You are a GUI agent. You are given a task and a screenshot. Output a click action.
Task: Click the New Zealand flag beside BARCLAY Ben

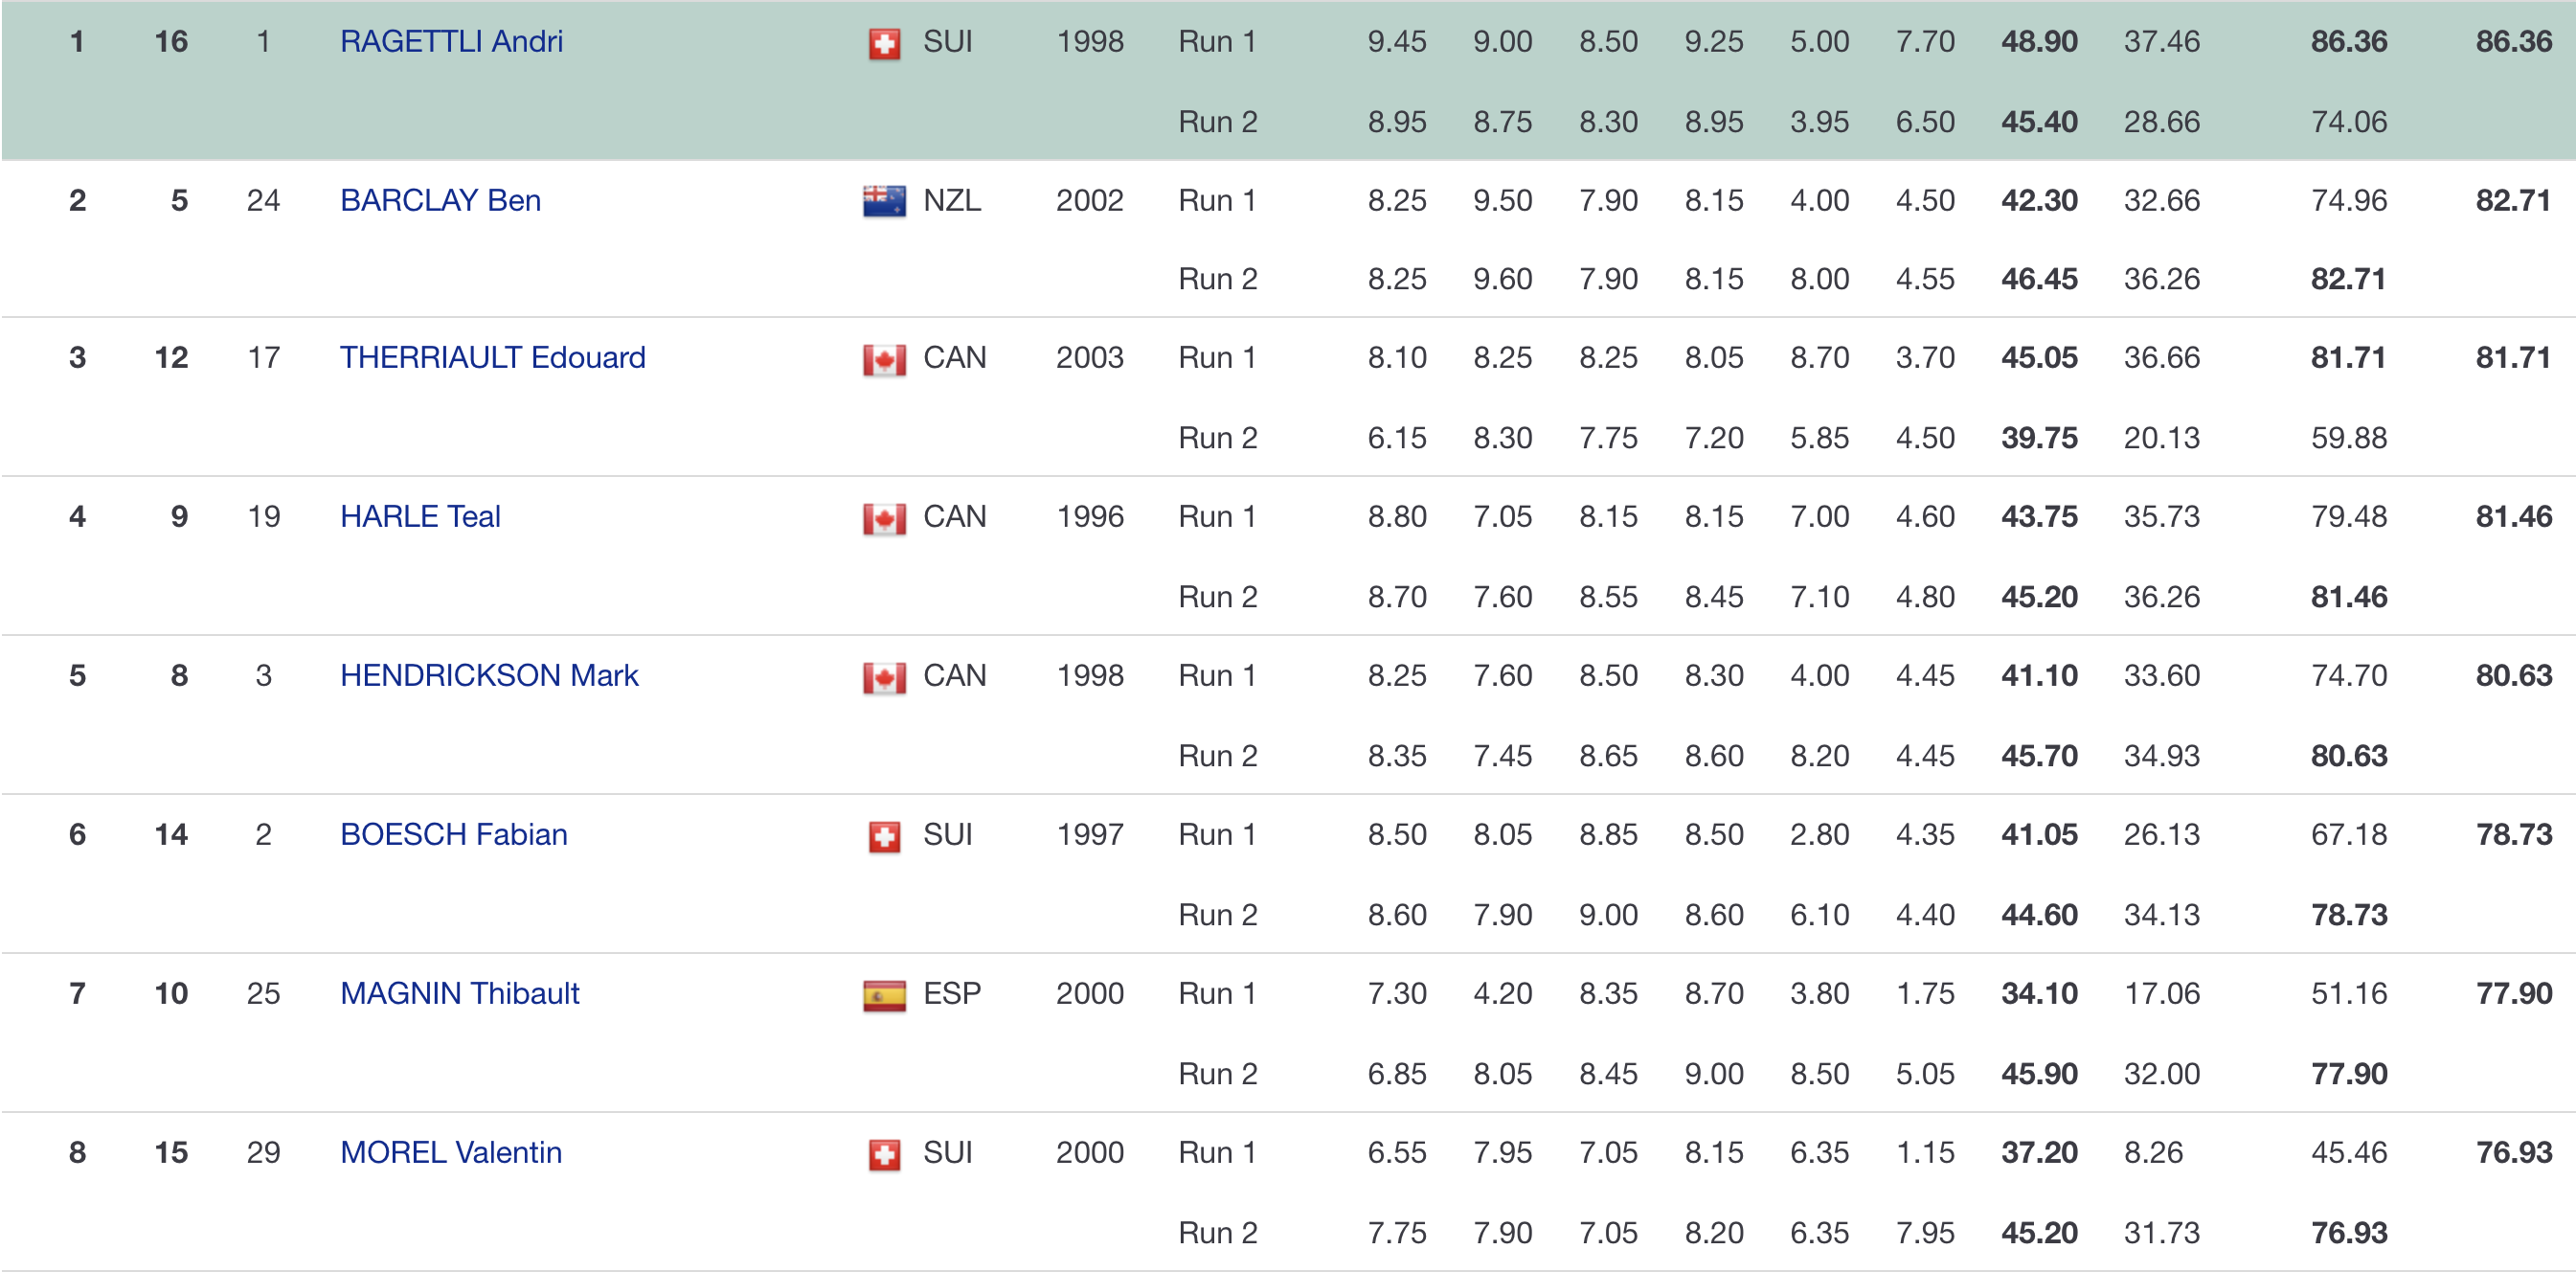coord(884,201)
